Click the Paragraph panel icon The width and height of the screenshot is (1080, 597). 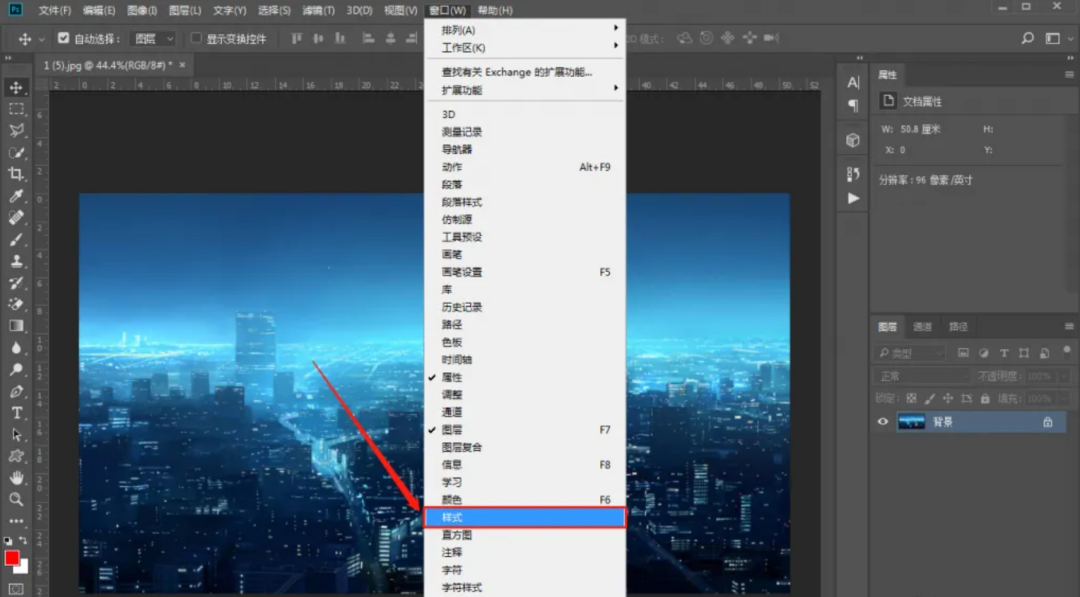pyautogui.click(x=852, y=103)
